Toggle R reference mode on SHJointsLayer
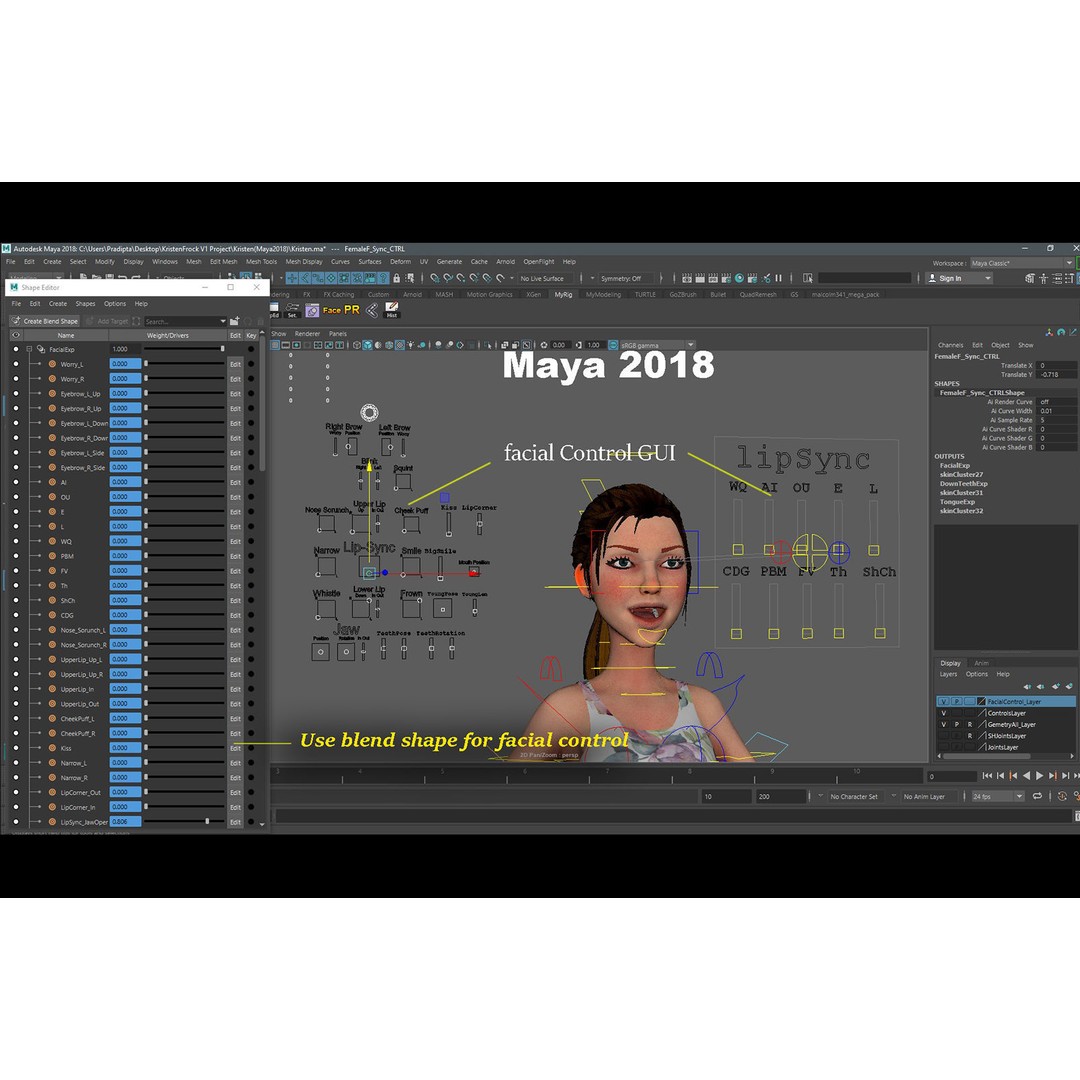The width and height of the screenshot is (1080, 1080). 970,736
